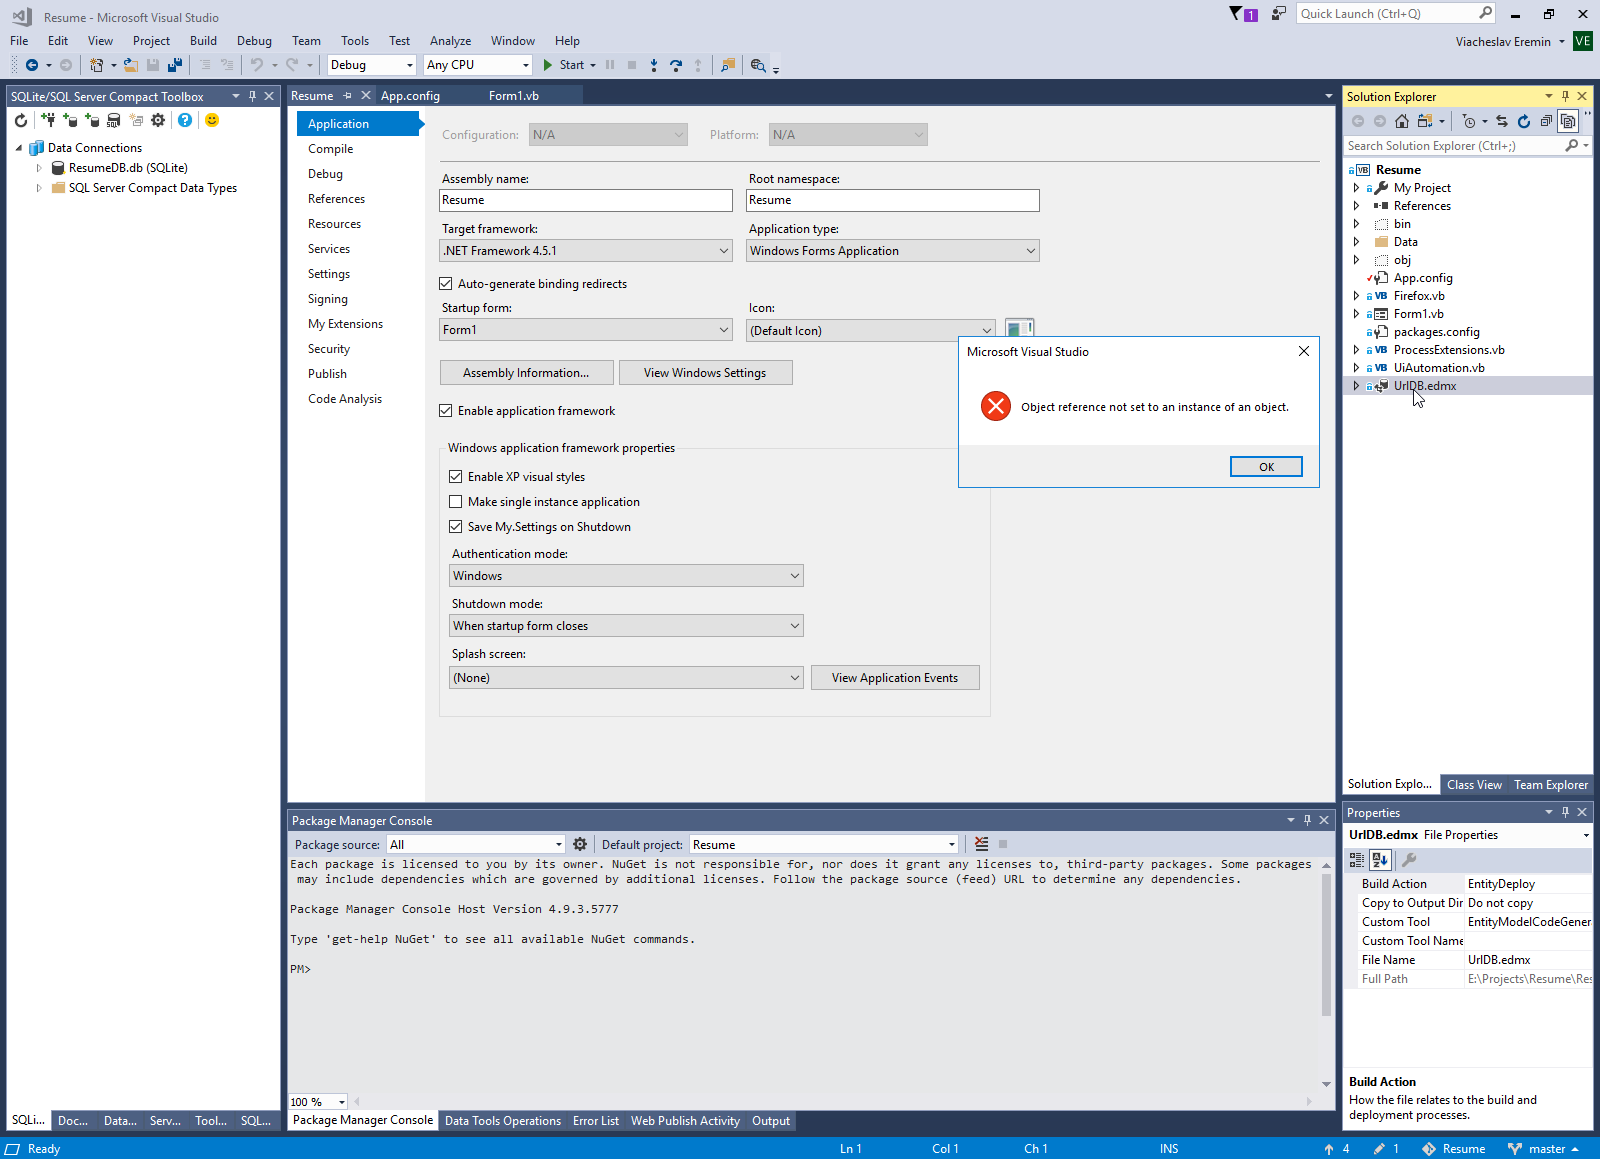Open Package Manager Console settings gear
This screenshot has width=1600, height=1159.
click(580, 844)
